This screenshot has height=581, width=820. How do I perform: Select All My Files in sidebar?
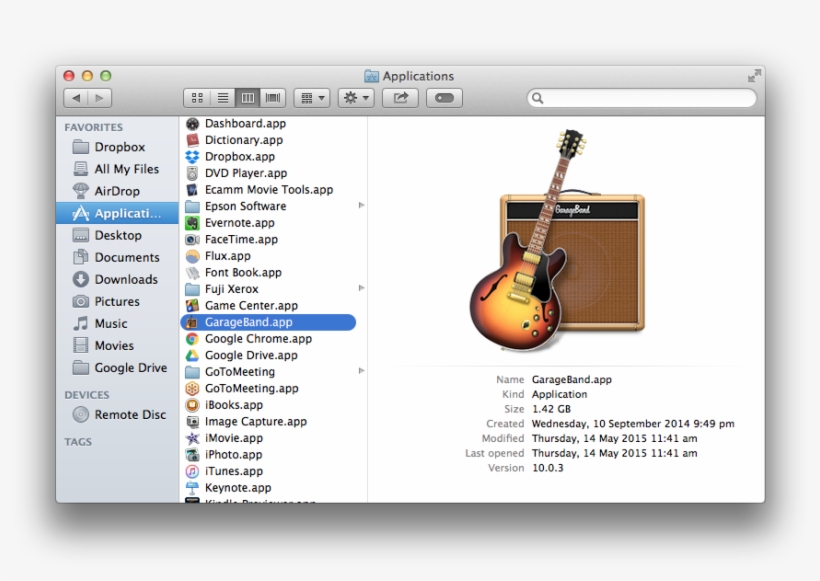(117, 169)
